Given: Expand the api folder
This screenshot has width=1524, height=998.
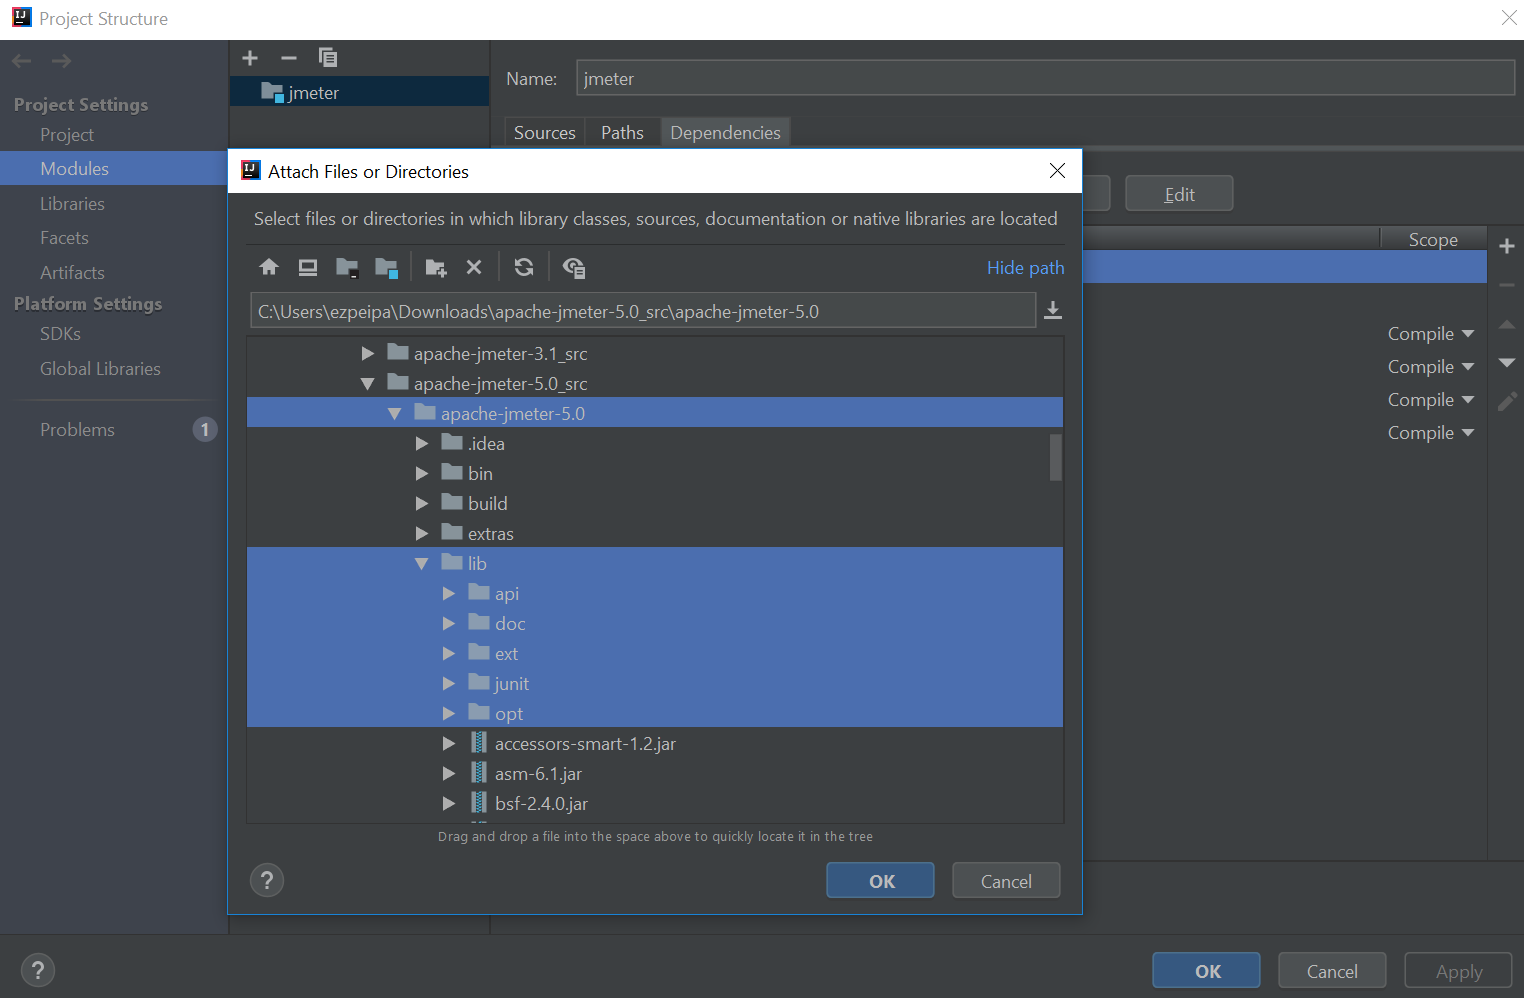Looking at the screenshot, I should (449, 594).
